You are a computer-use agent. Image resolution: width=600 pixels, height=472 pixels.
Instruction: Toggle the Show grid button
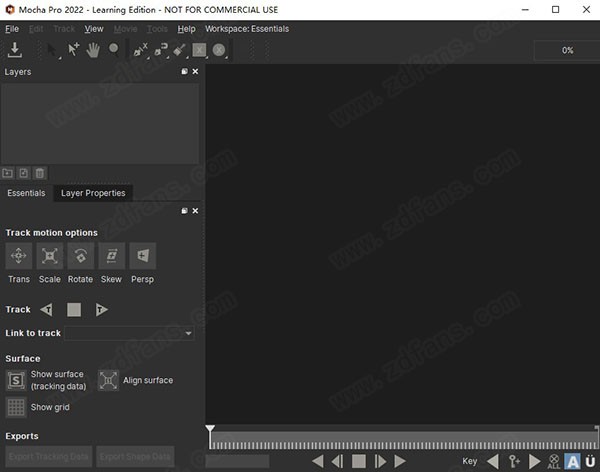pos(16,407)
